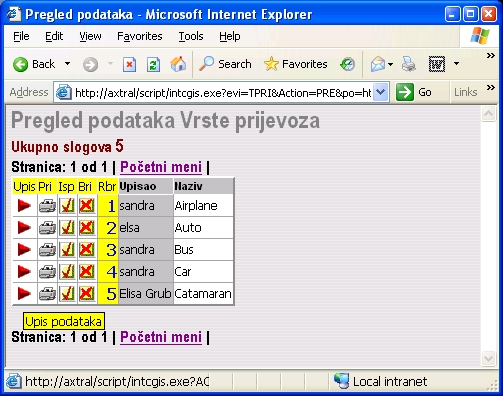Open the address bar URL dropdown

(x=381, y=92)
